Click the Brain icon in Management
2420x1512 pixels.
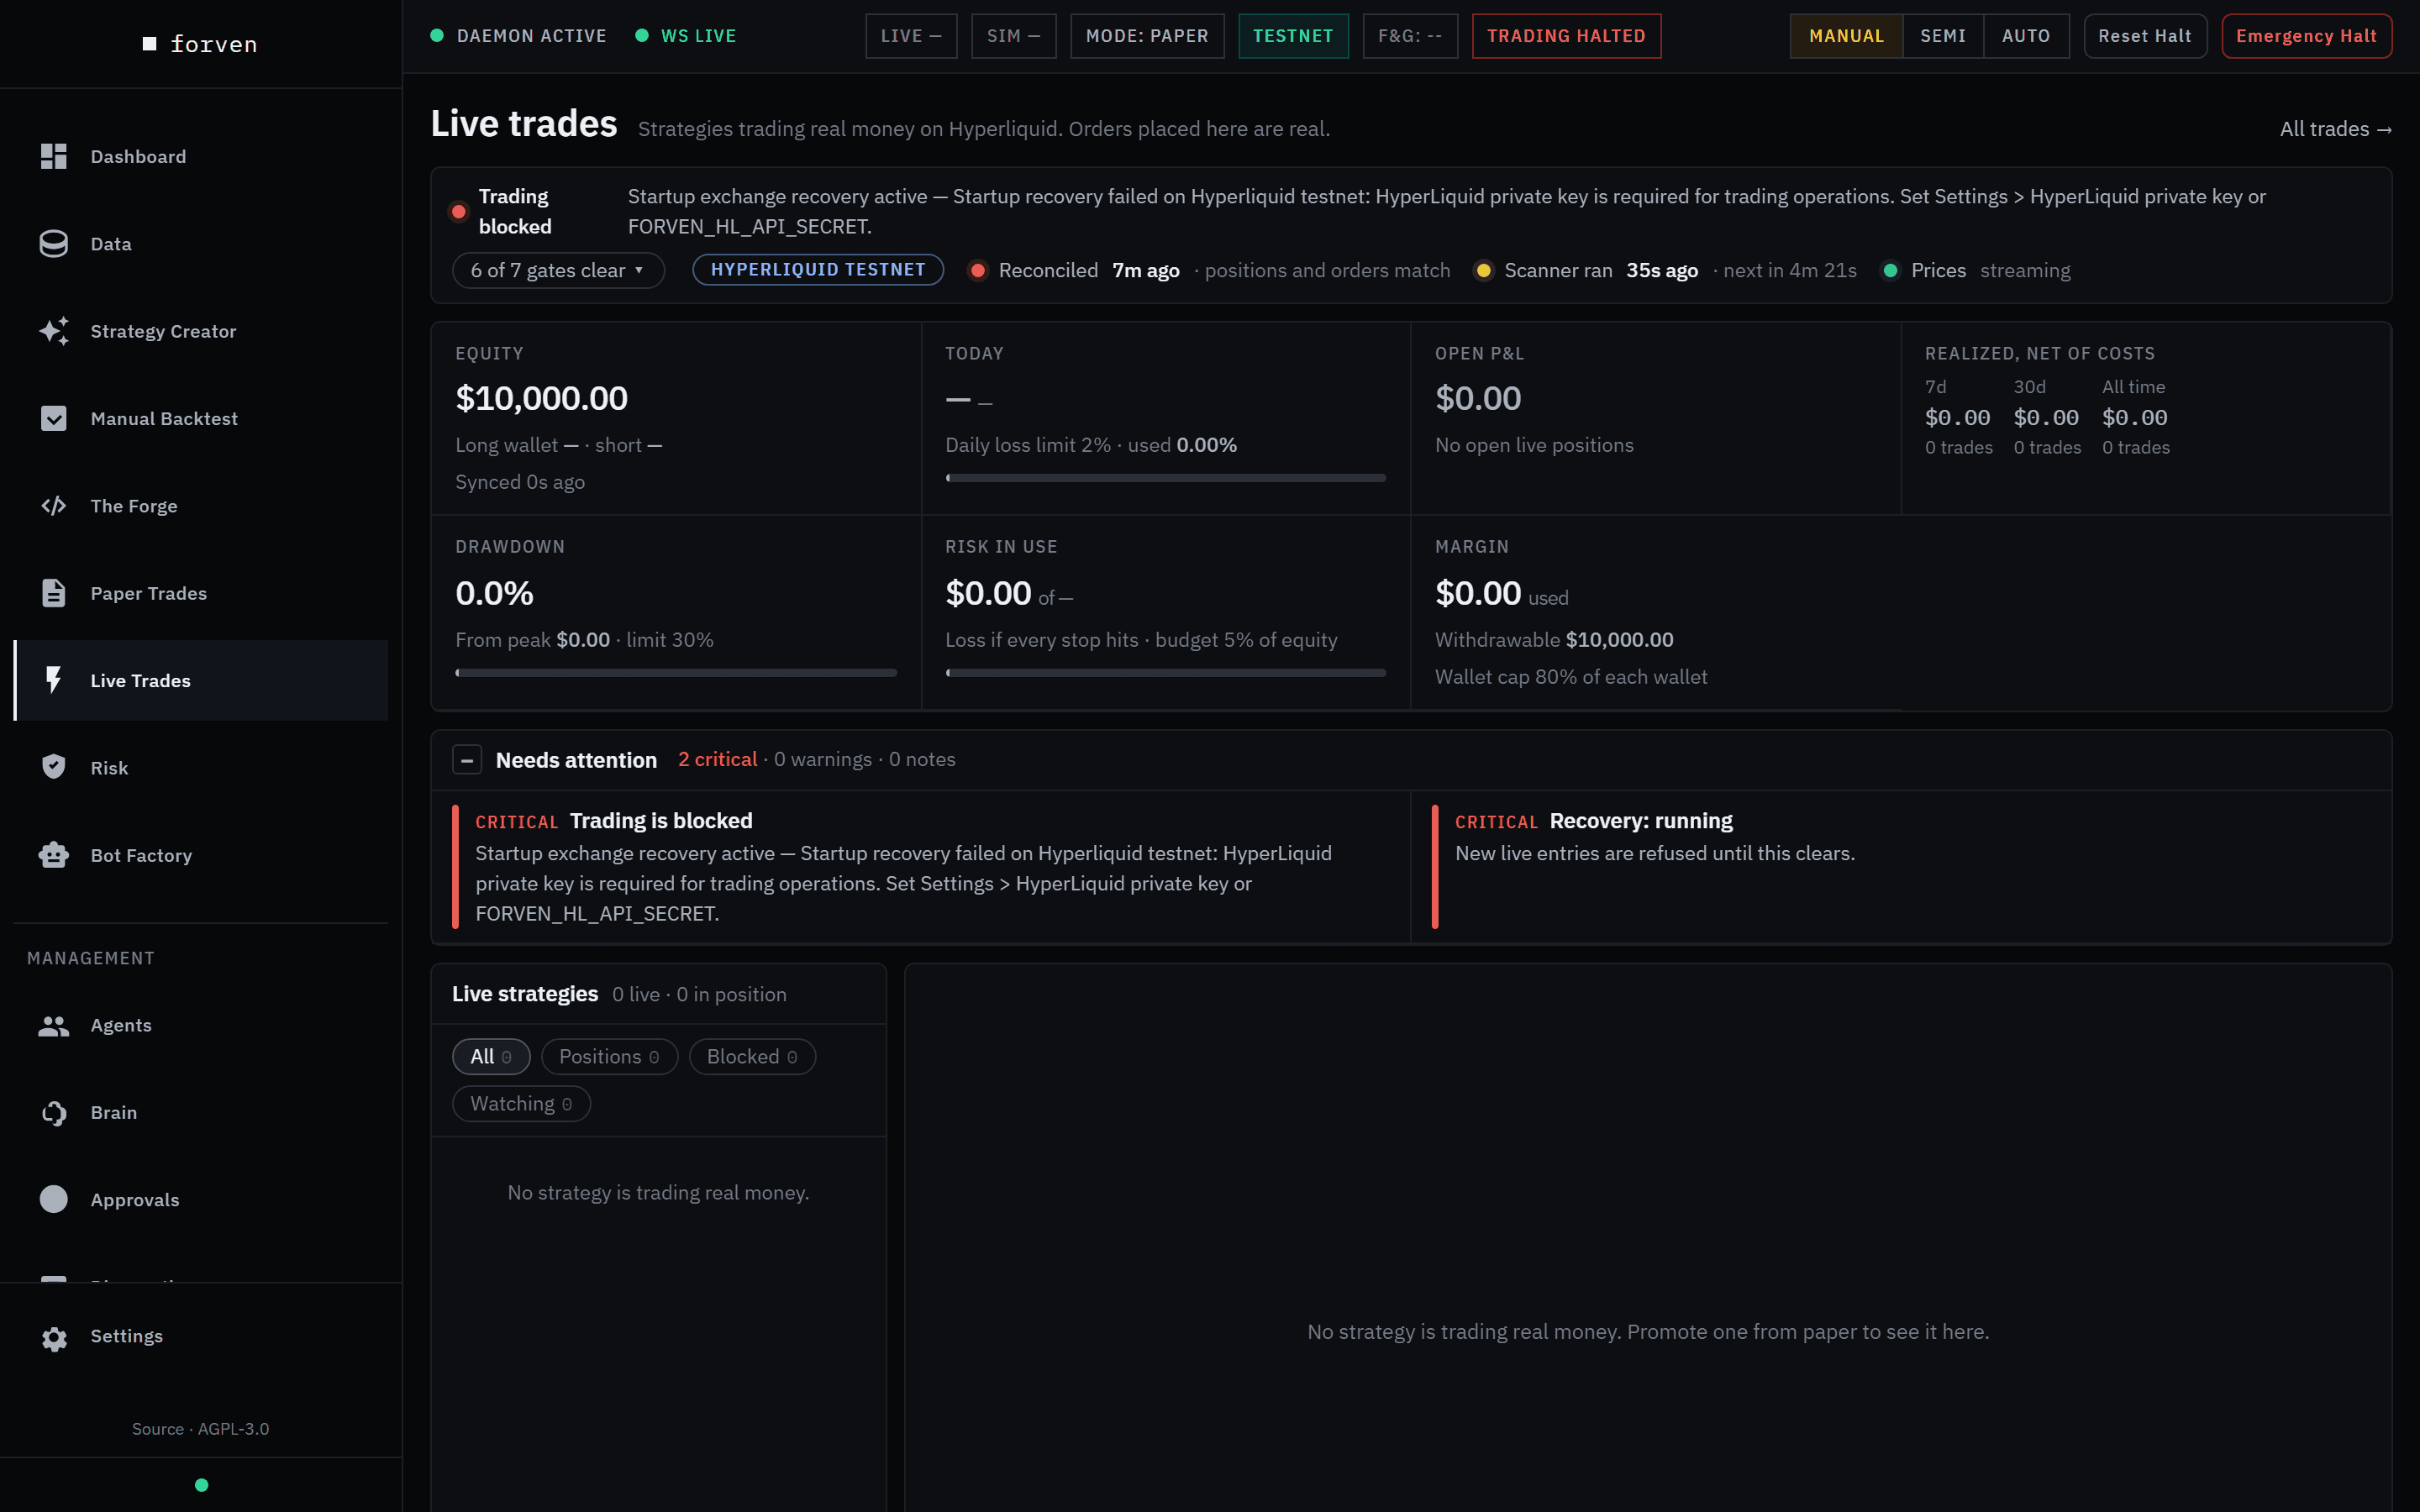53,1112
